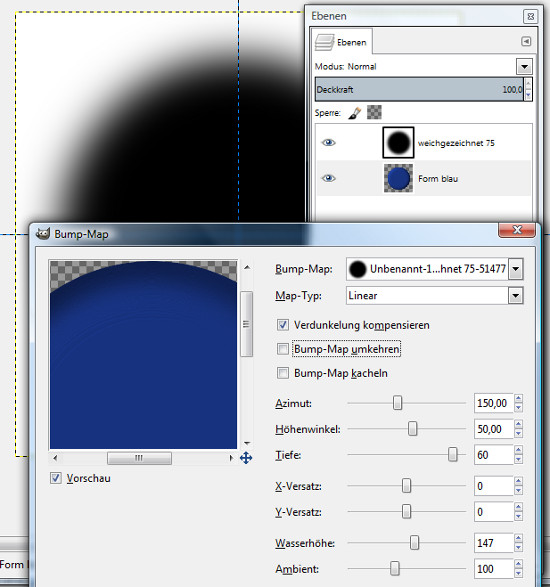Viewport: 550px width, 587px height.
Task: Hide the weichgezeichnet 75 layer
Action: coord(328,143)
